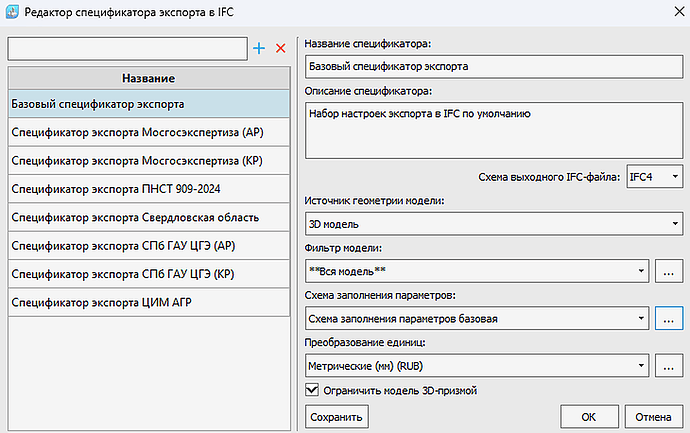Select Спецификатор экспорта ЦИМ АГР row
Image resolution: width=690 pixels, height=433 pixels.
149,302
